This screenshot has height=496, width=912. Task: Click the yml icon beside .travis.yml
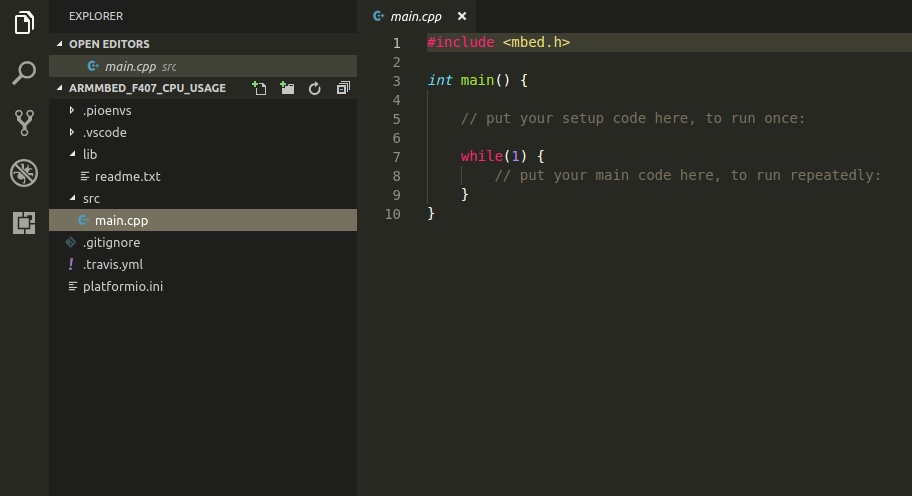click(x=71, y=265)
